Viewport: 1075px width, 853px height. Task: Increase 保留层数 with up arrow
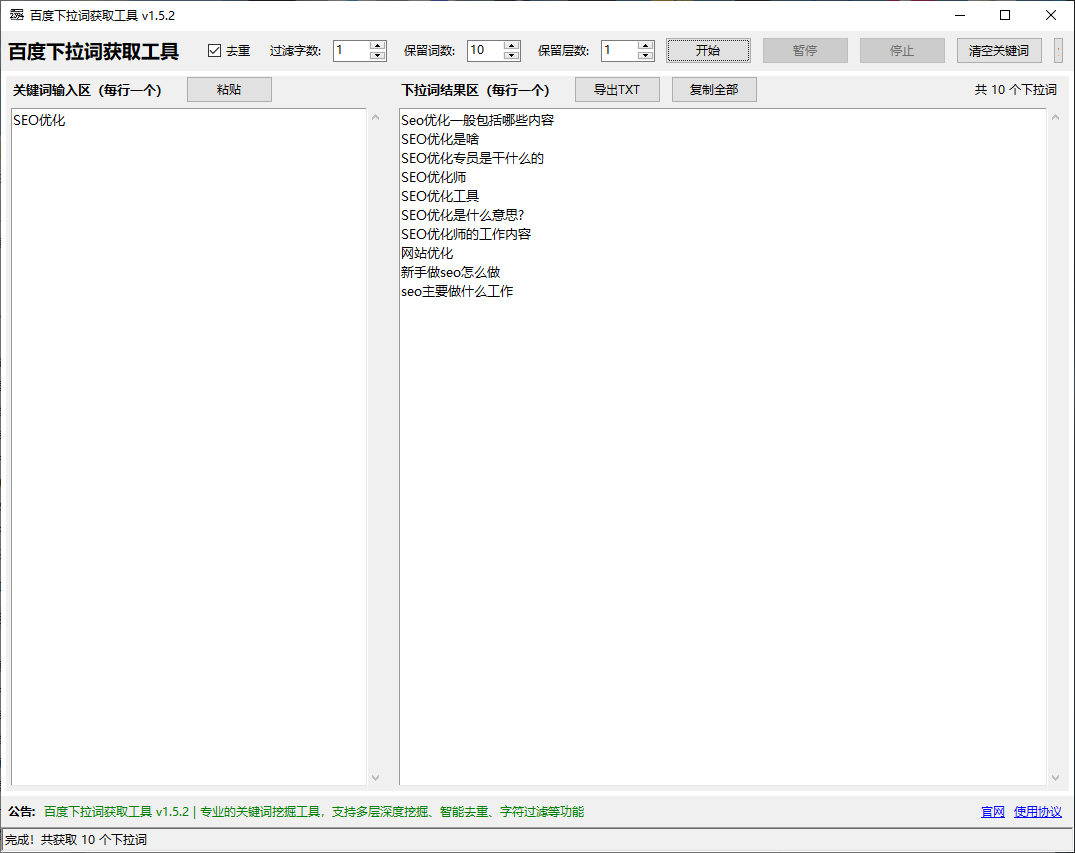(646, 46)
